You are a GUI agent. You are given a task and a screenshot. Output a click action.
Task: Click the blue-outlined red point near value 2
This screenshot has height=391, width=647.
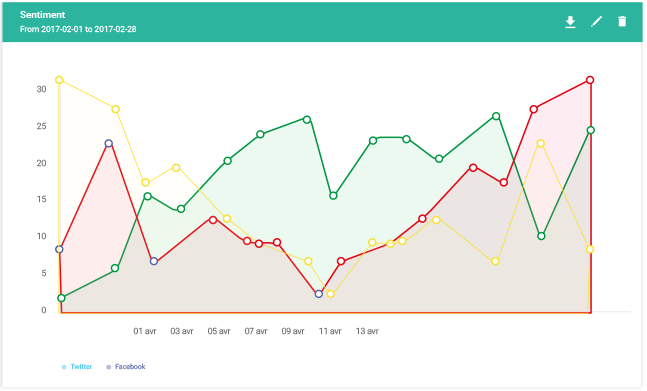[x=319, y=294]
